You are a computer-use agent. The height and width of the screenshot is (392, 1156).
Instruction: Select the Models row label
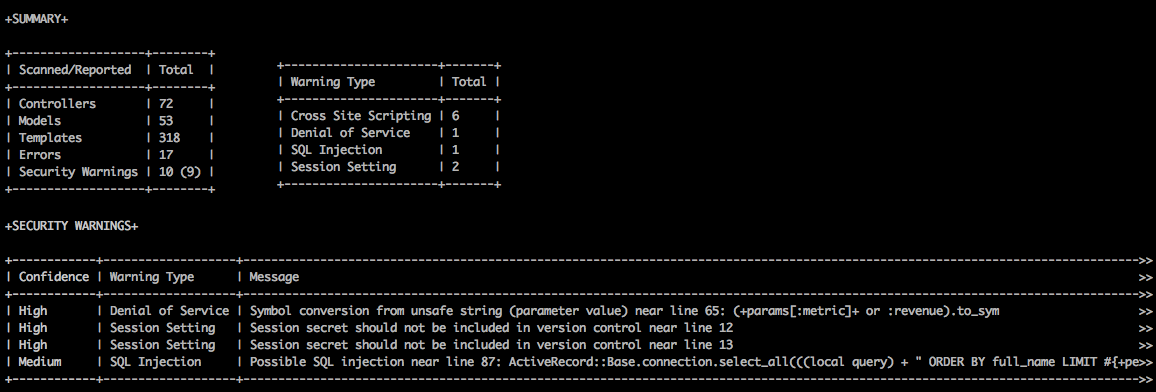click(40, 121)
